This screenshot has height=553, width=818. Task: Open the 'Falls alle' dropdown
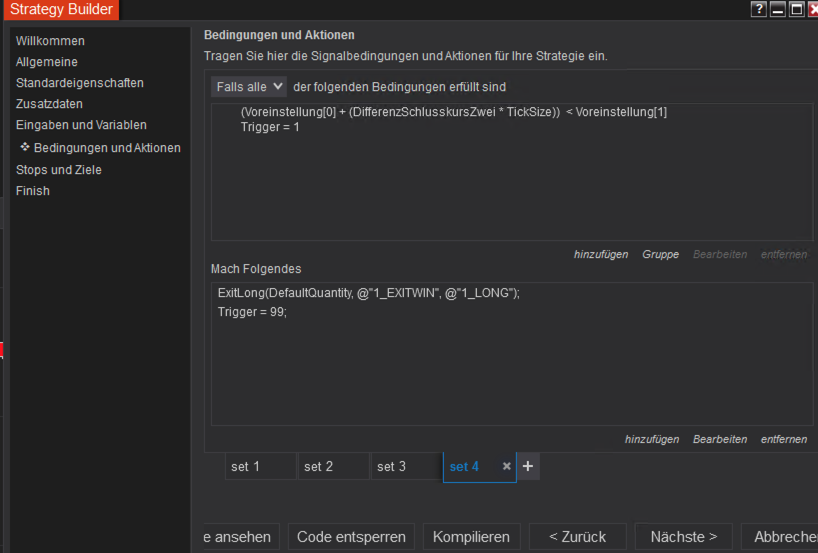click(x=250, y=87)
